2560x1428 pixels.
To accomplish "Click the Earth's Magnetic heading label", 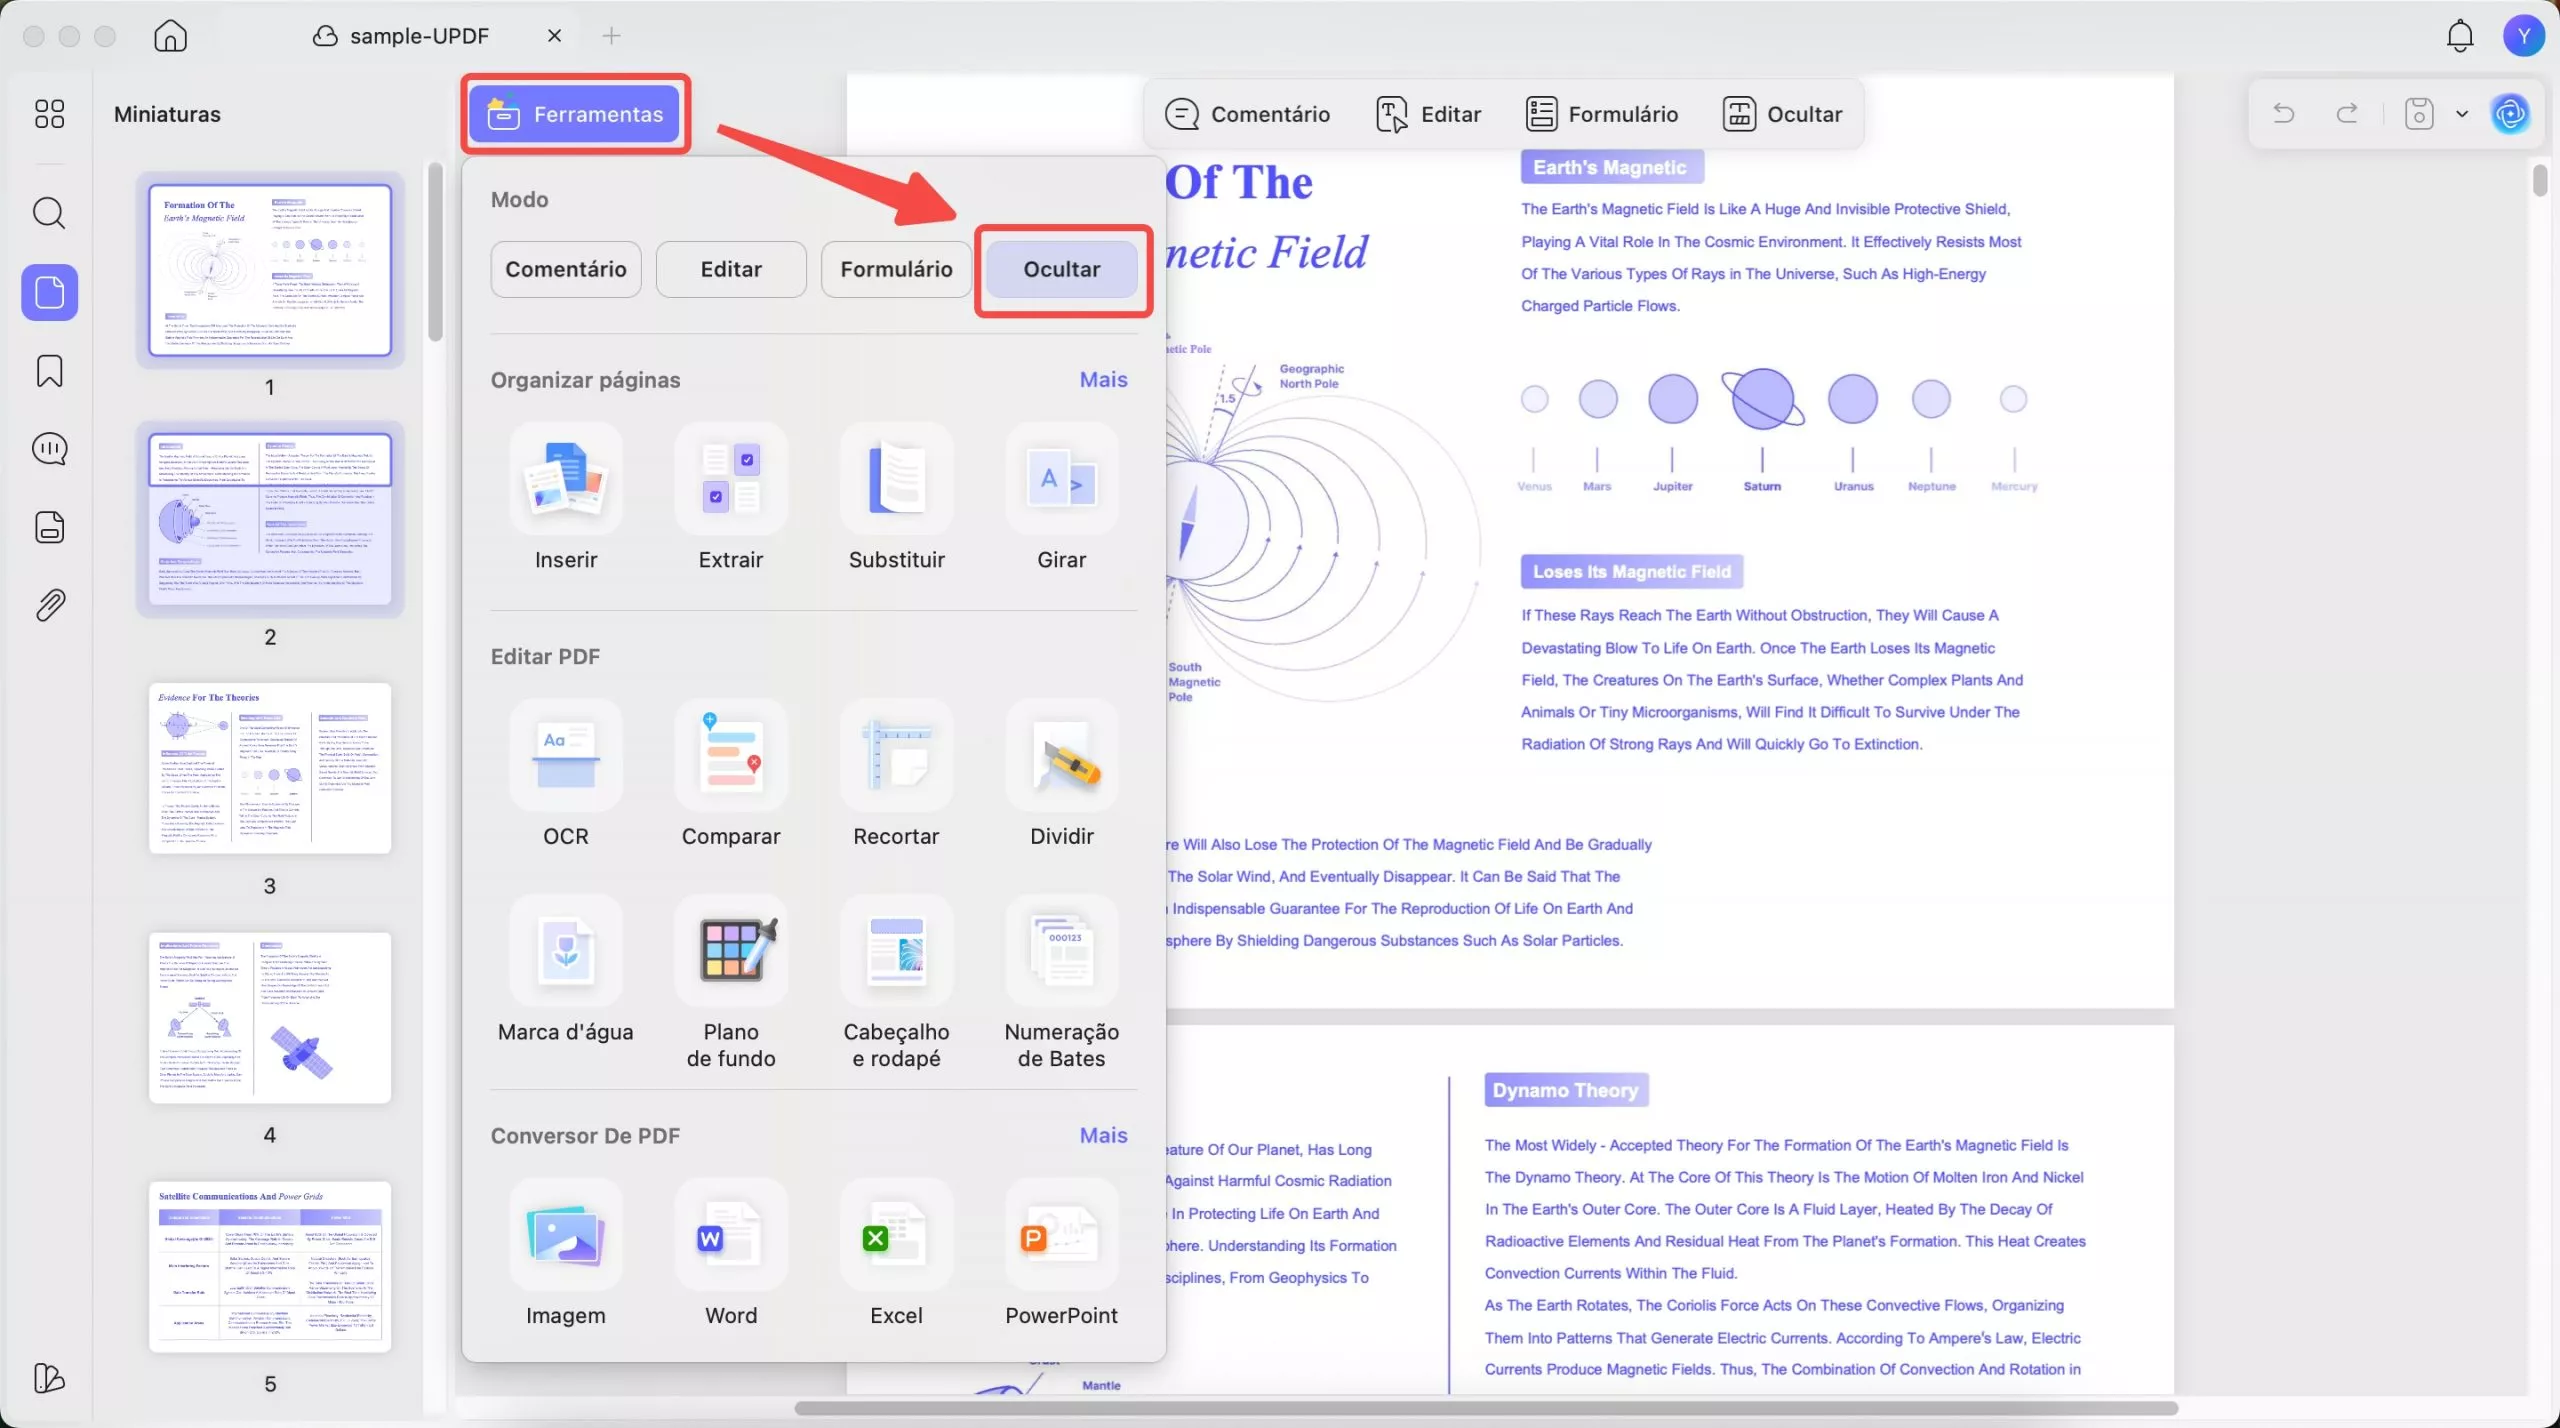I will pyautogui.click(x=1611, y=168).
